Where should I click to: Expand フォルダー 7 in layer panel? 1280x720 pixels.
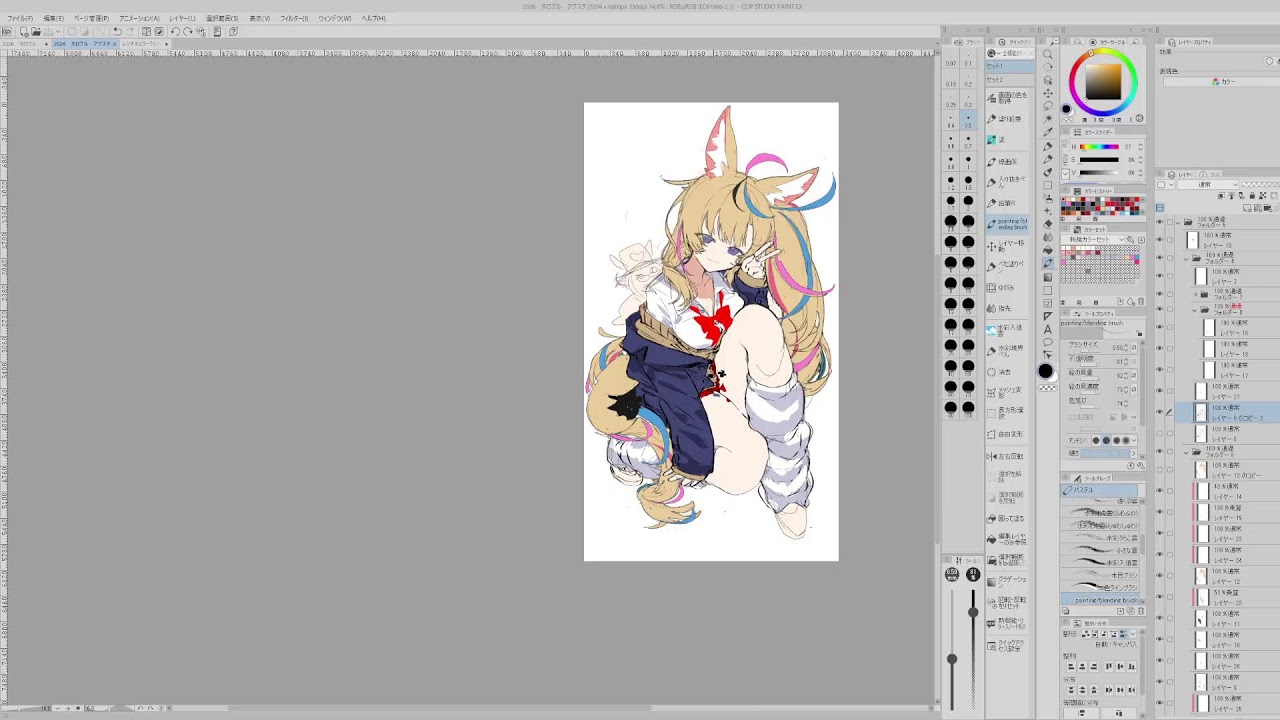1196,294
